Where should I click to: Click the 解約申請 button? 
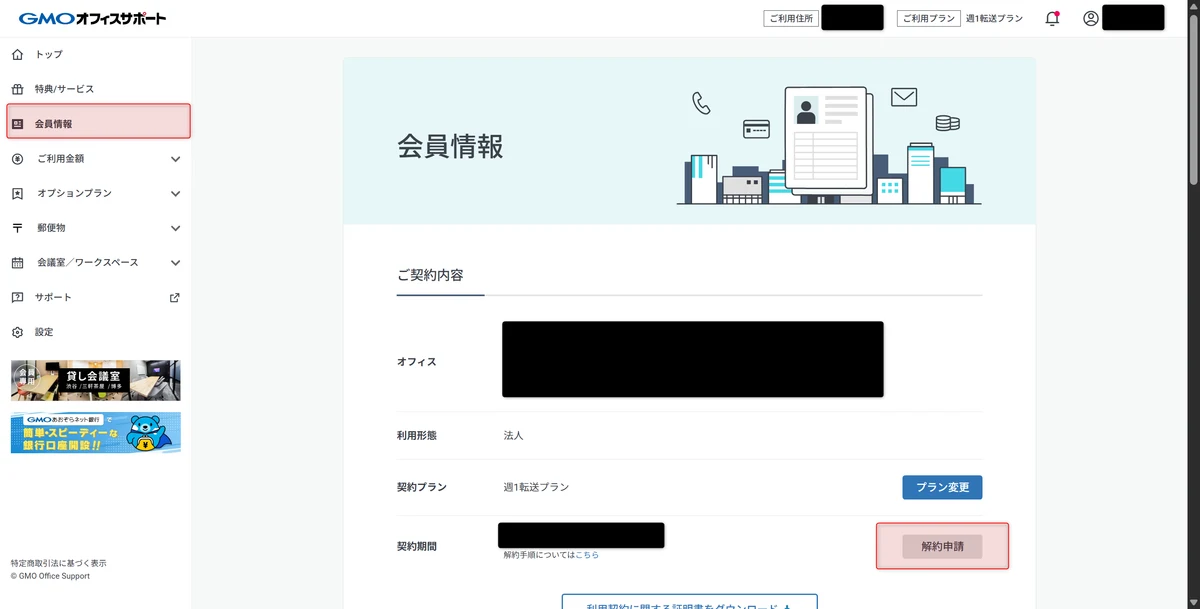tap(942, 546)
